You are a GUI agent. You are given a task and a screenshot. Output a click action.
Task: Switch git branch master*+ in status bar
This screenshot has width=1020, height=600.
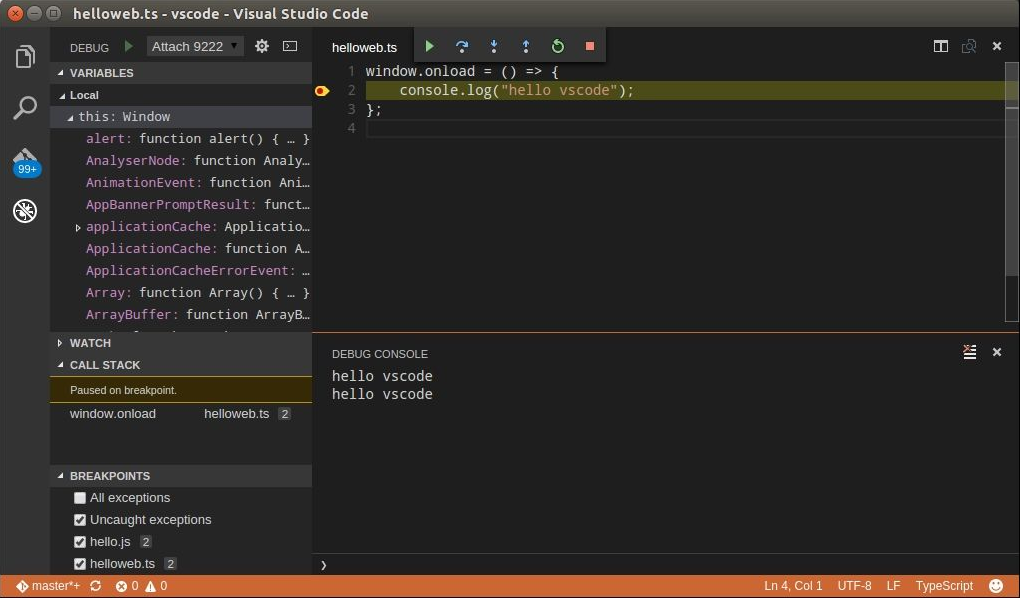[48, 586]
